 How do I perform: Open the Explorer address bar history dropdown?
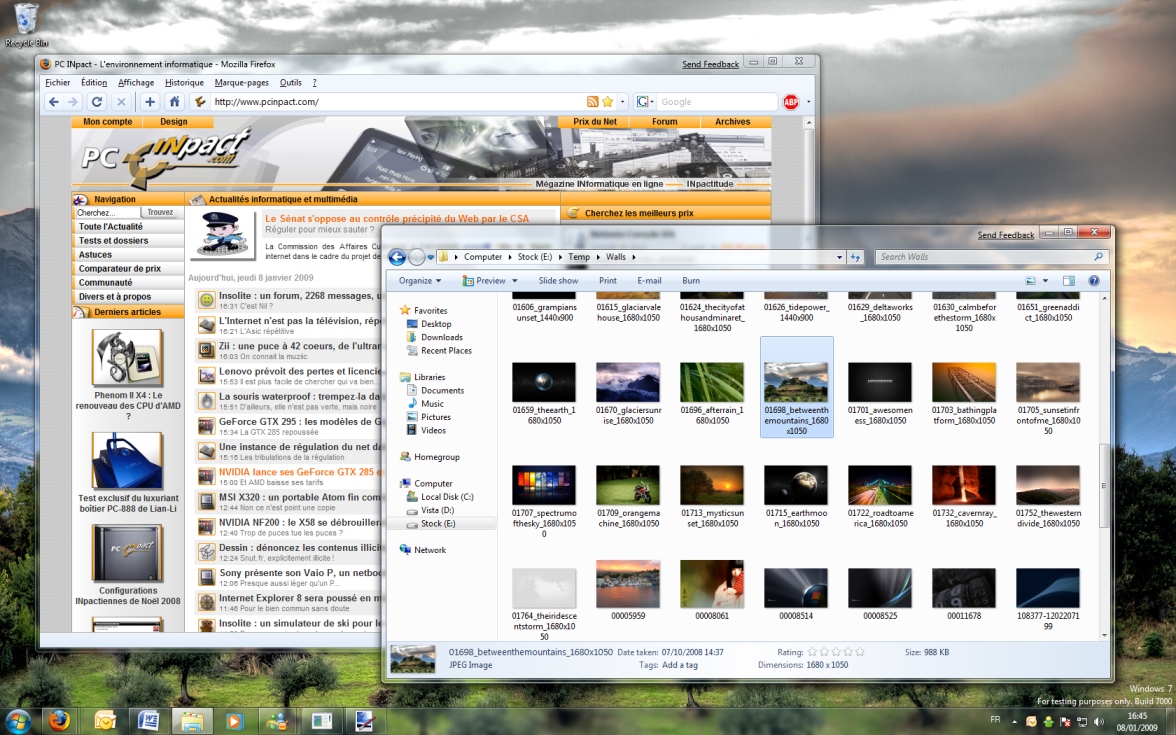[839, 257]
